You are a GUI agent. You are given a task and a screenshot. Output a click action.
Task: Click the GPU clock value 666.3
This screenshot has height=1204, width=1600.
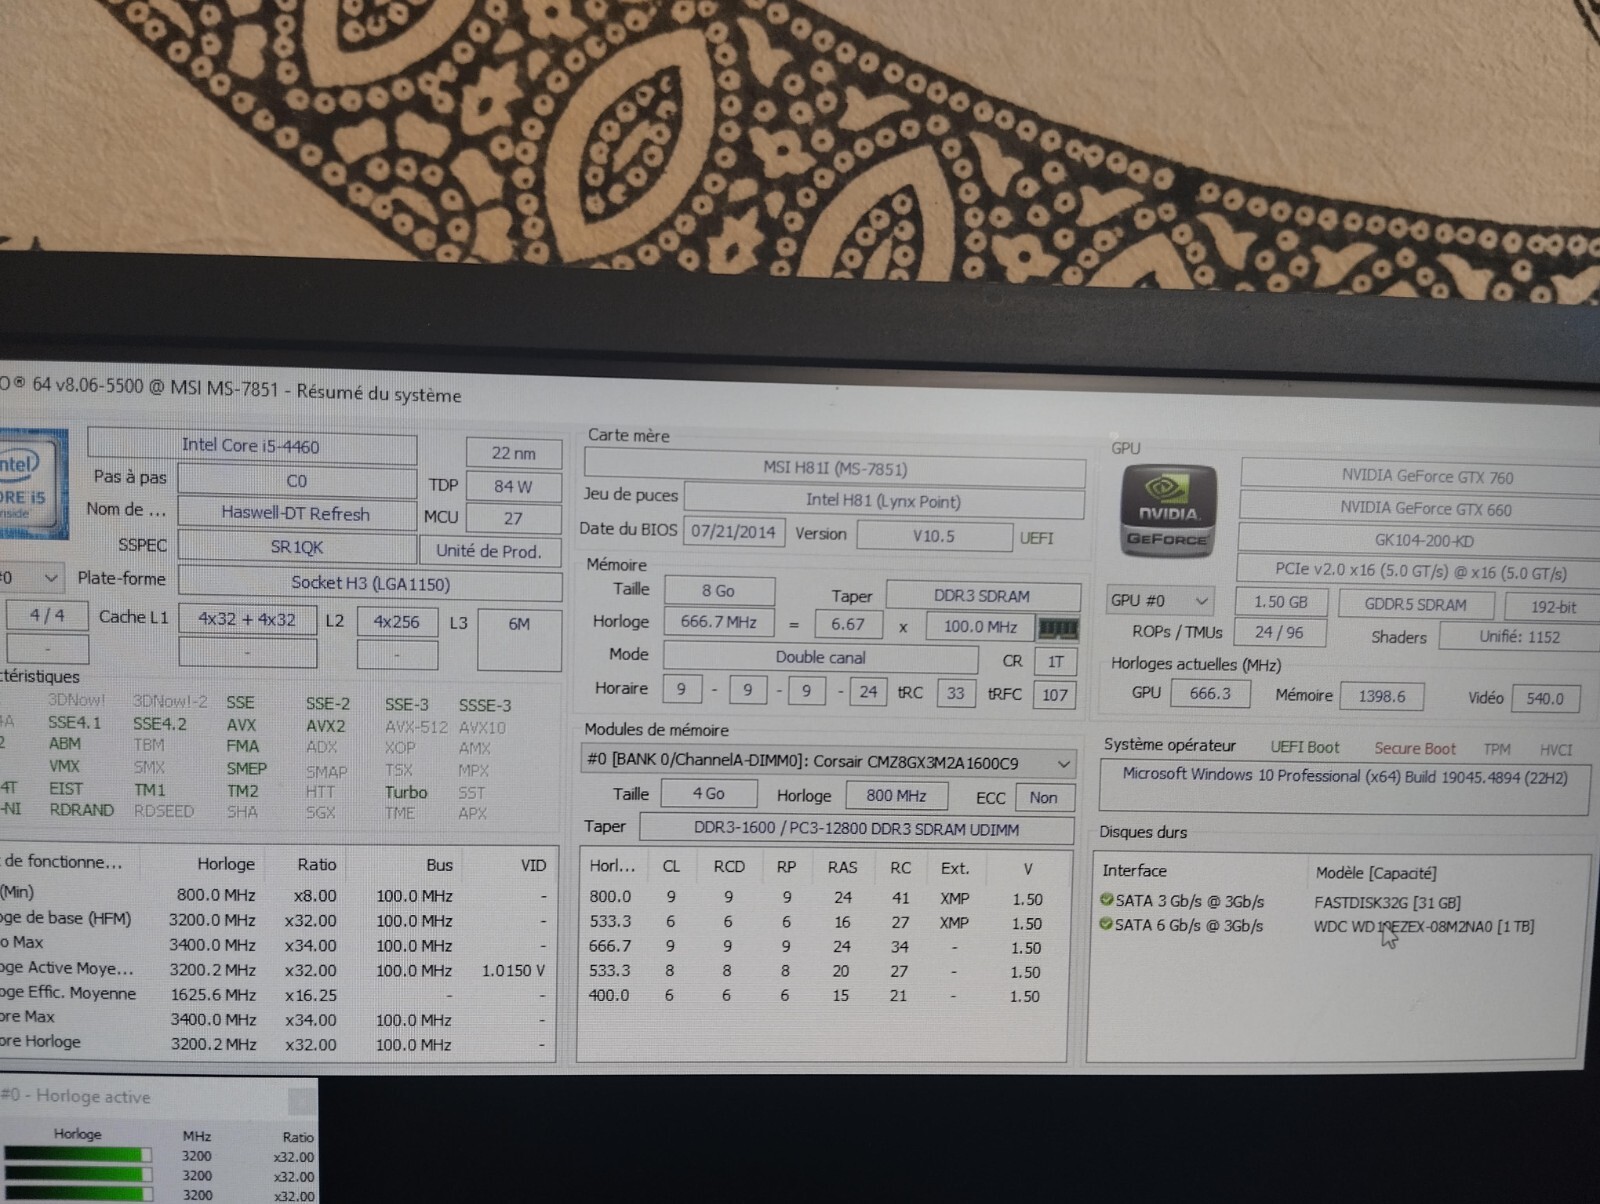click(1210, 693)
